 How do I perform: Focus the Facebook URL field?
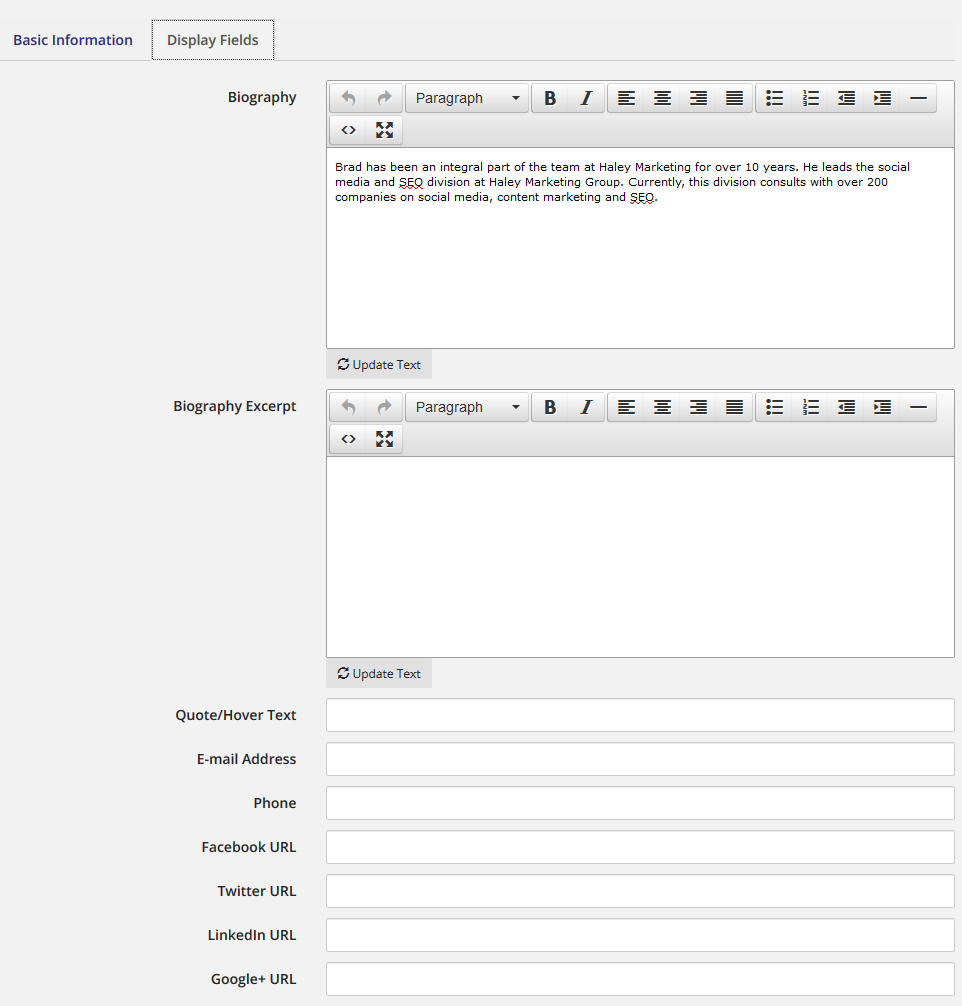(x=640, y=847)
